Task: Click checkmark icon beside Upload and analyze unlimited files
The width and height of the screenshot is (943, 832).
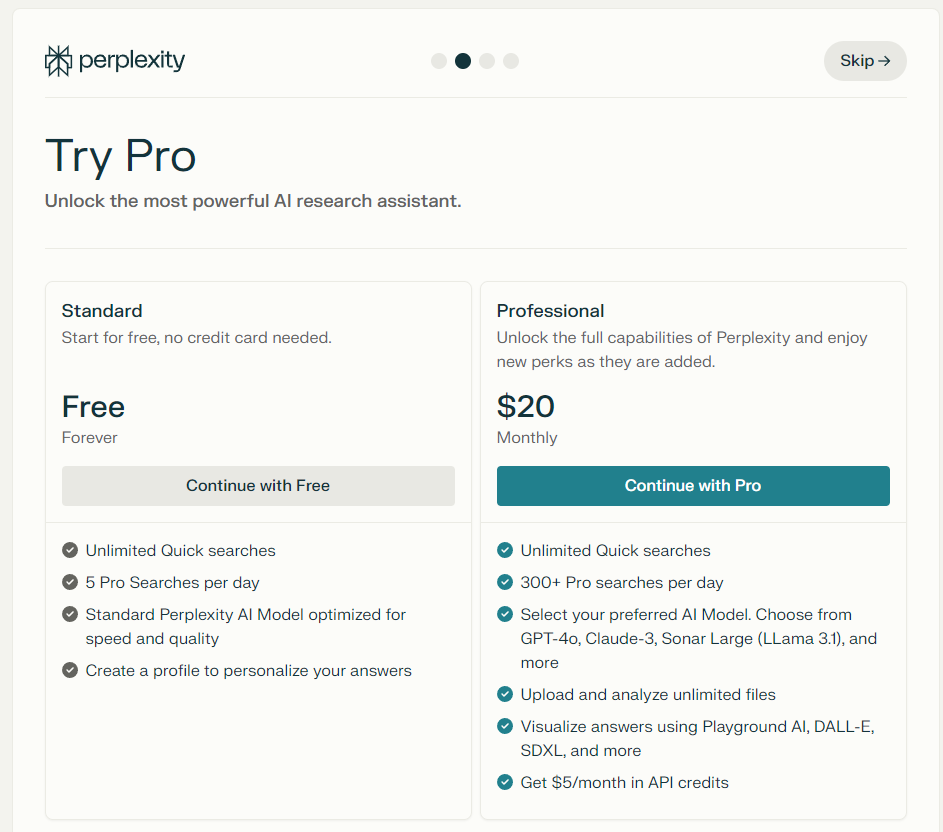Action: point(505,694)
